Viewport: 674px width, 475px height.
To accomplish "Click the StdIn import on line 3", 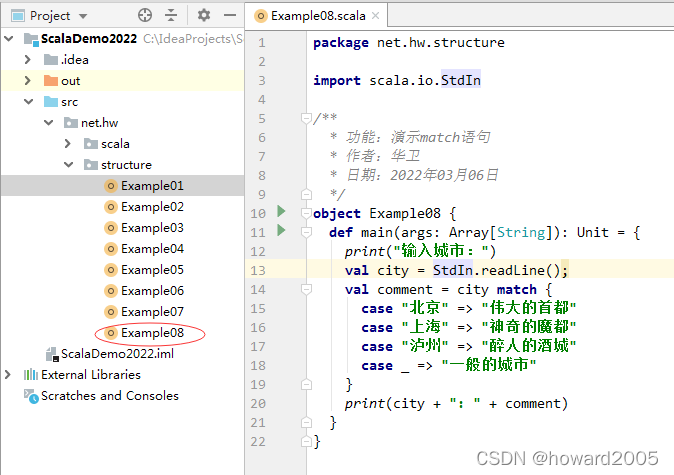I will tap(461, 80).
